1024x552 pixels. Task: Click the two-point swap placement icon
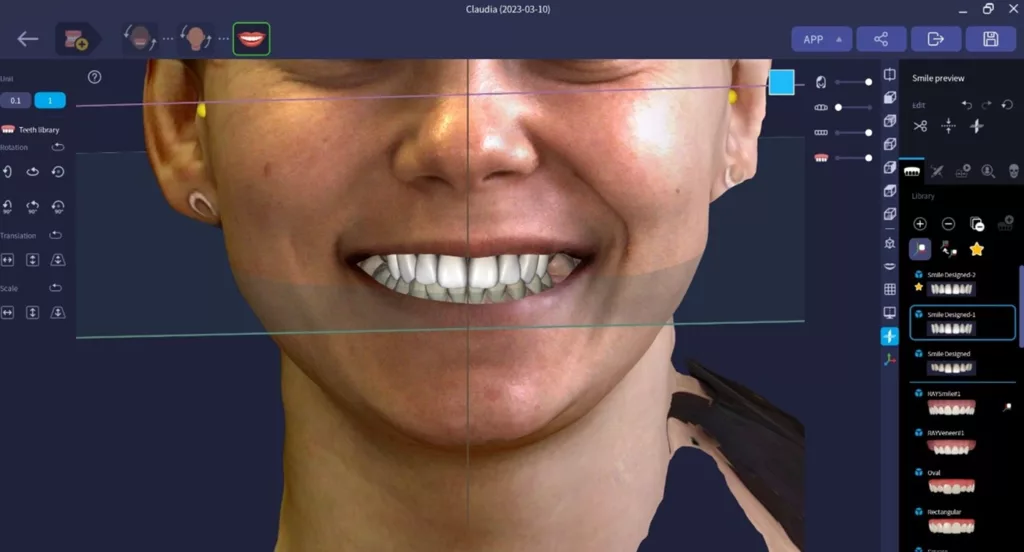tap(948, 249)
